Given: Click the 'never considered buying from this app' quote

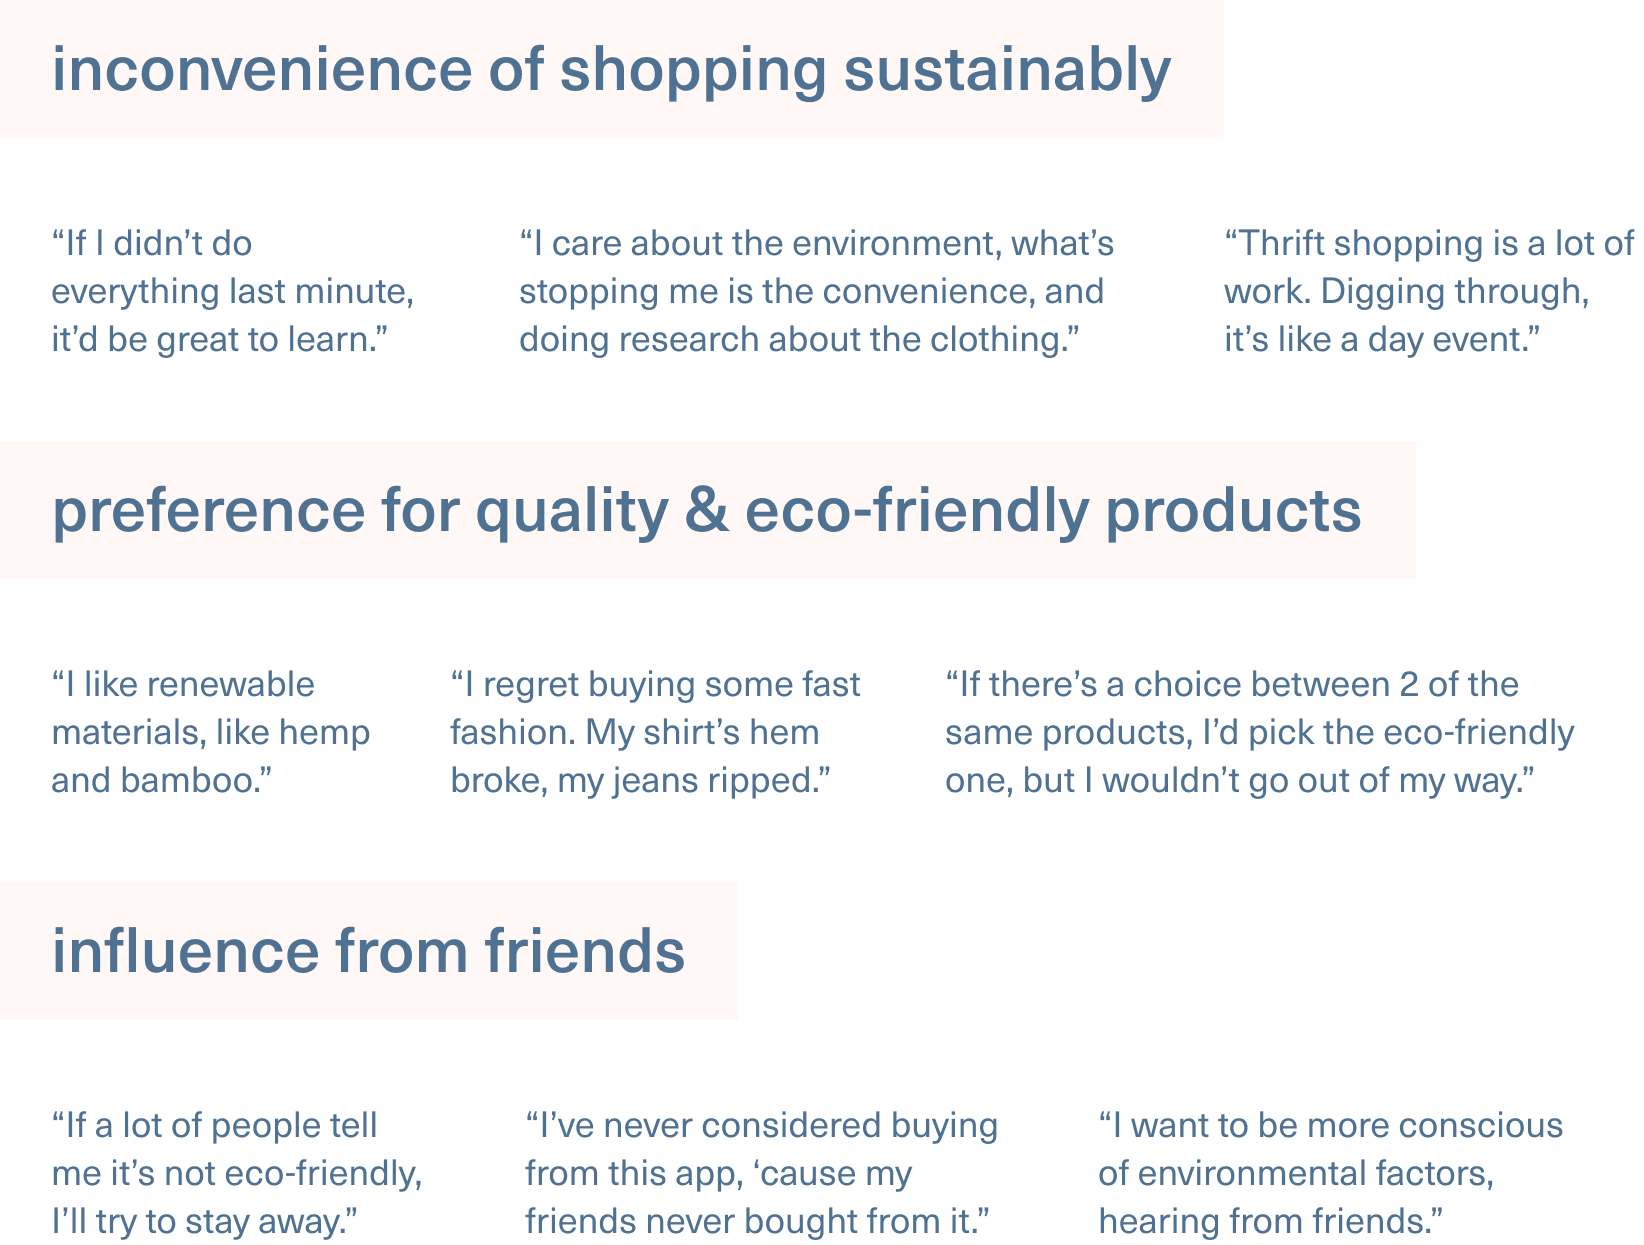Looking at the screenshot, I should [x=761, y=1173].
